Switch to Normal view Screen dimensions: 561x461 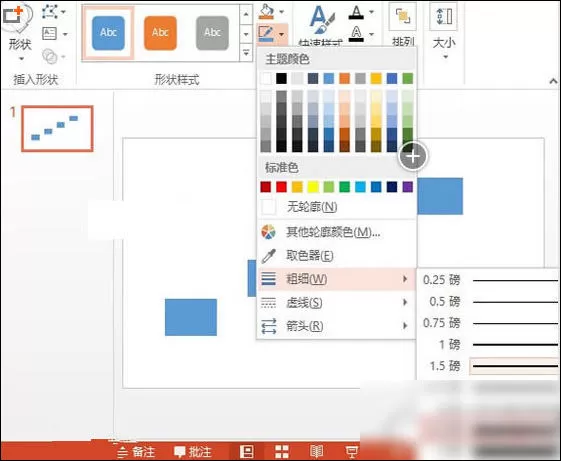[247, 452]
